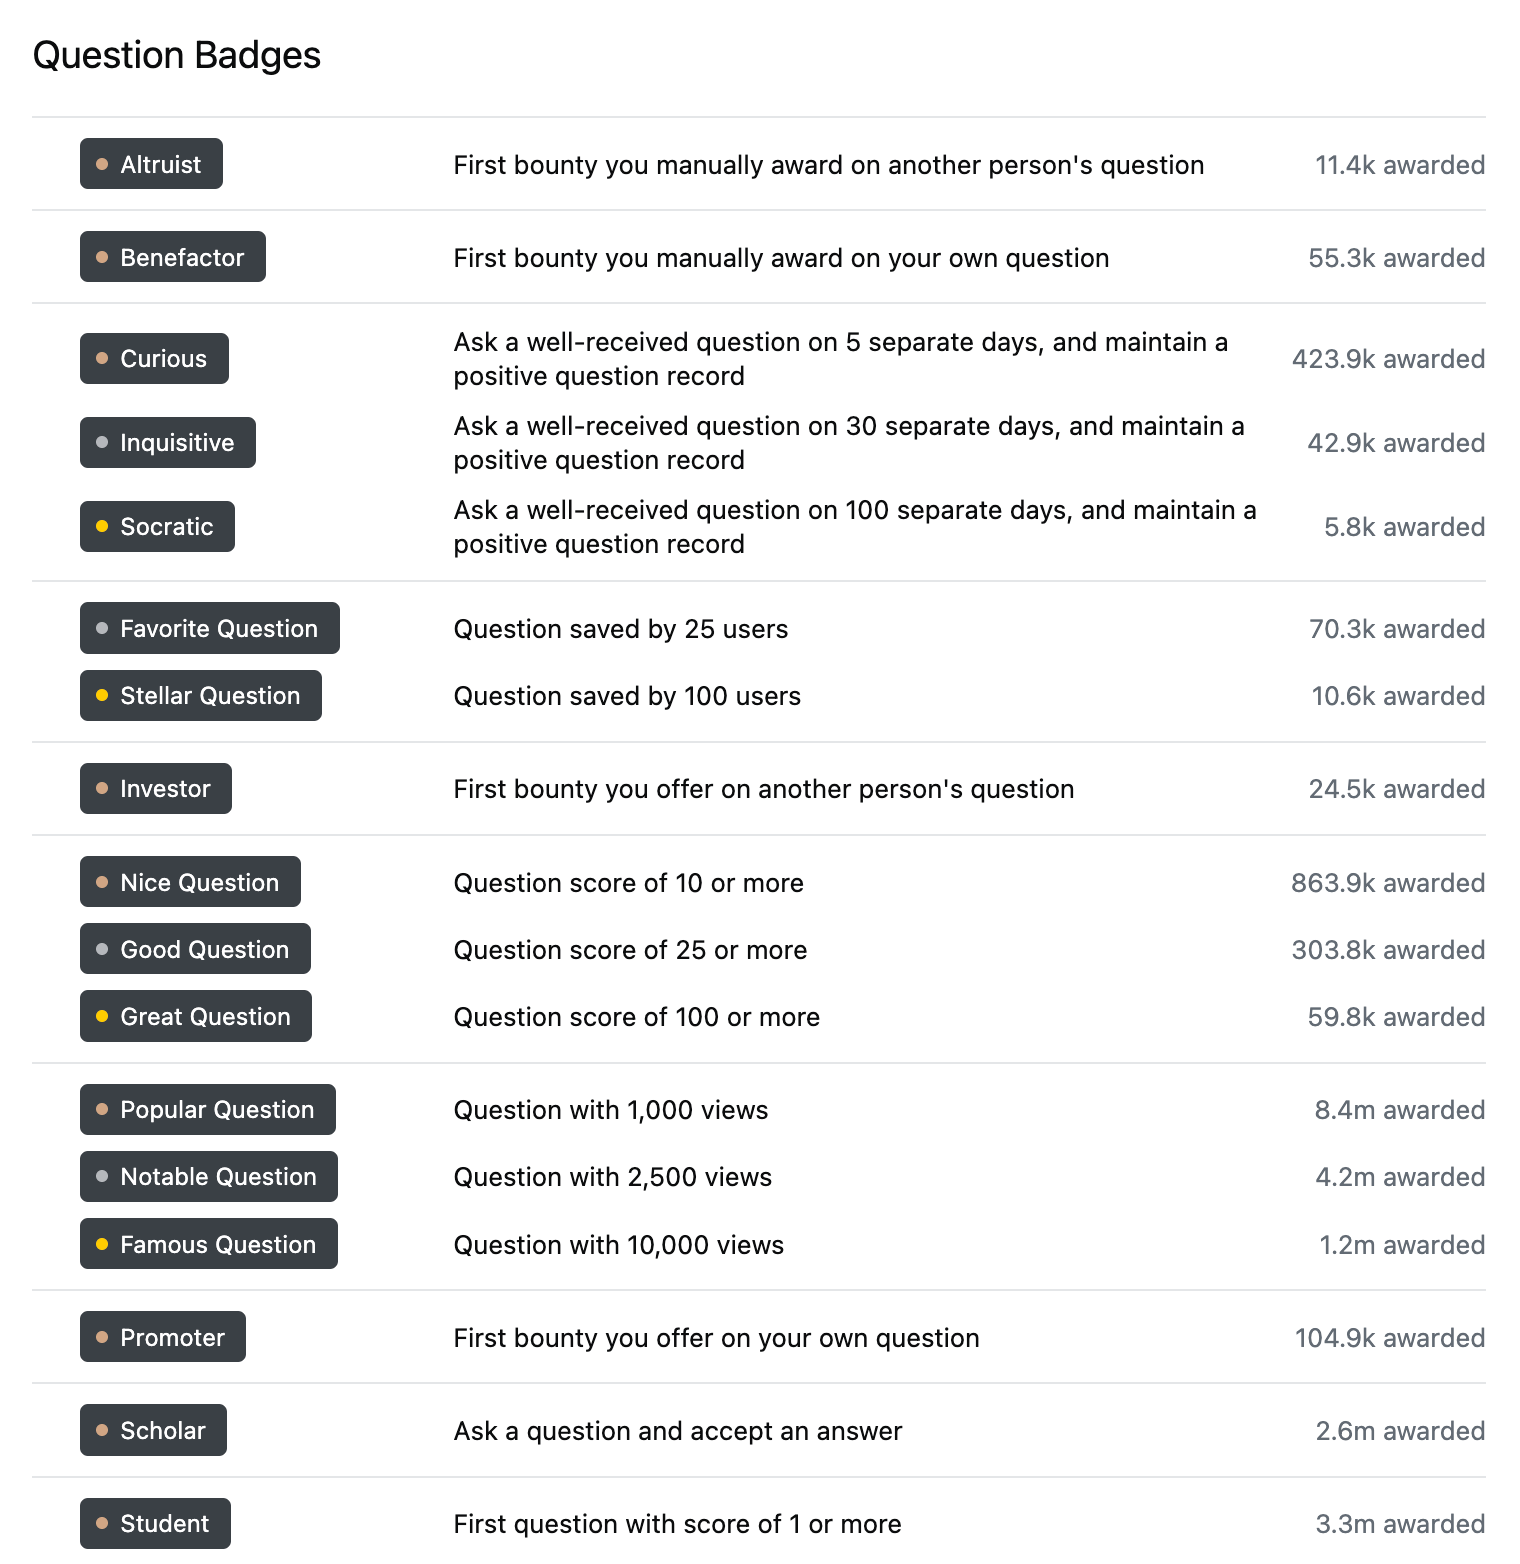Select the Altruist bronze badge
The width and height of the screenshot is (1520, 1564).
[x=151, y=164]
